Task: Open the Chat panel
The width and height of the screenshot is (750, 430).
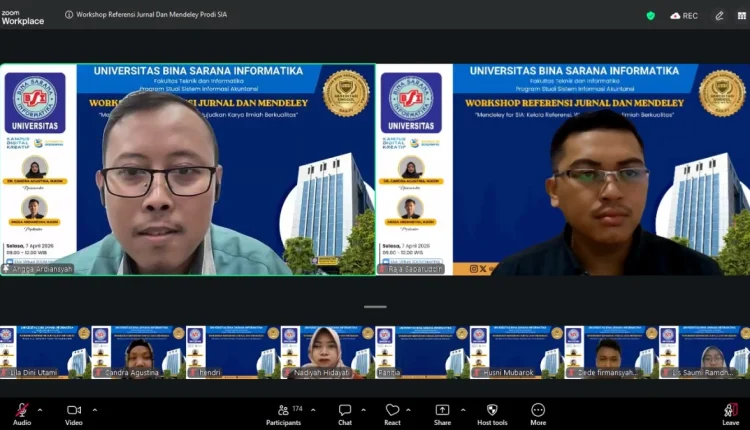Action: (345, 414)
